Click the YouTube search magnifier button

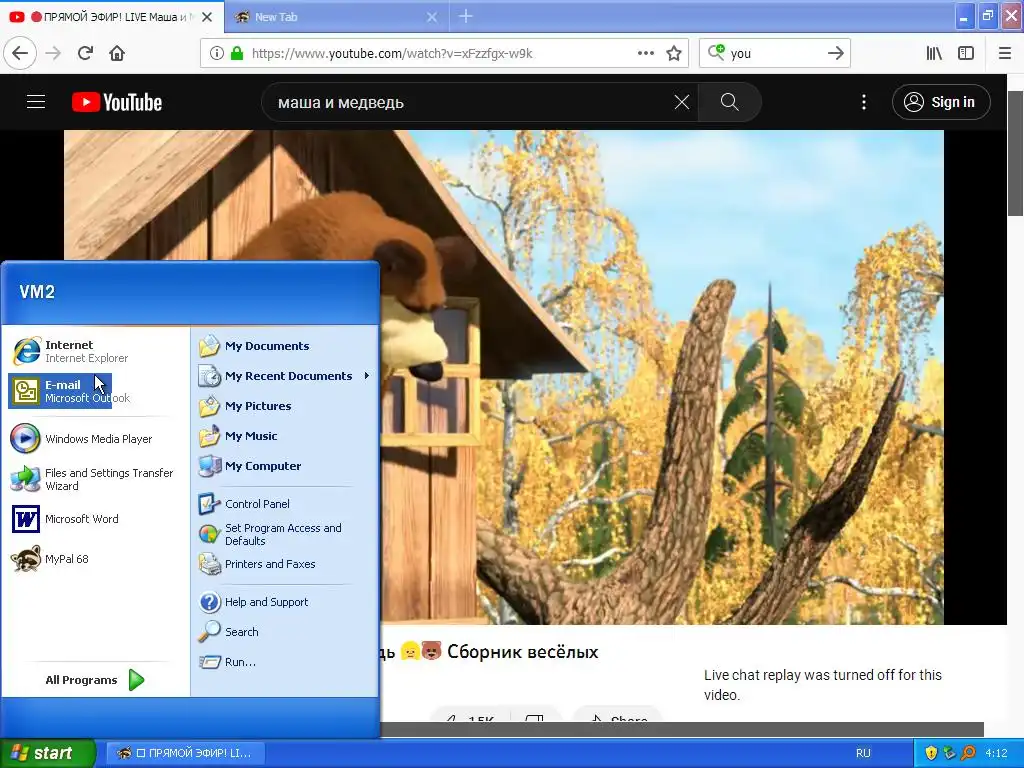coord(729,102)
